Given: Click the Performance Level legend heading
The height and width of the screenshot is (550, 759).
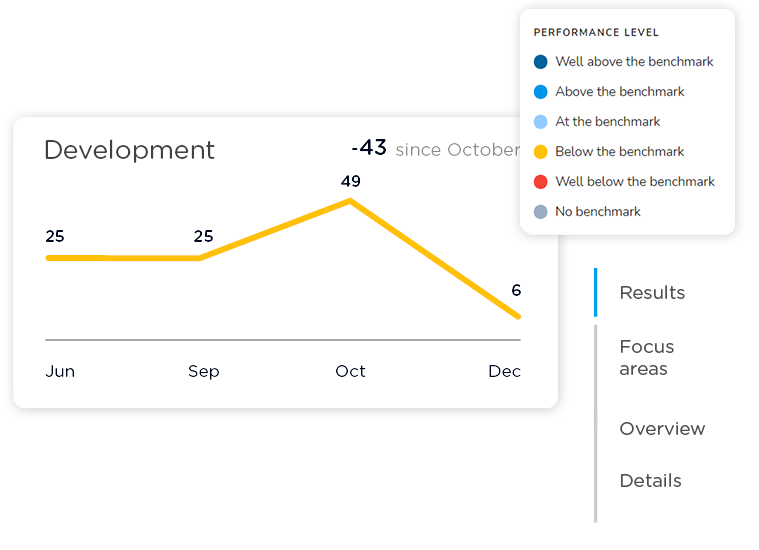Looking at the screenshot, I should (x=596, y=33).
